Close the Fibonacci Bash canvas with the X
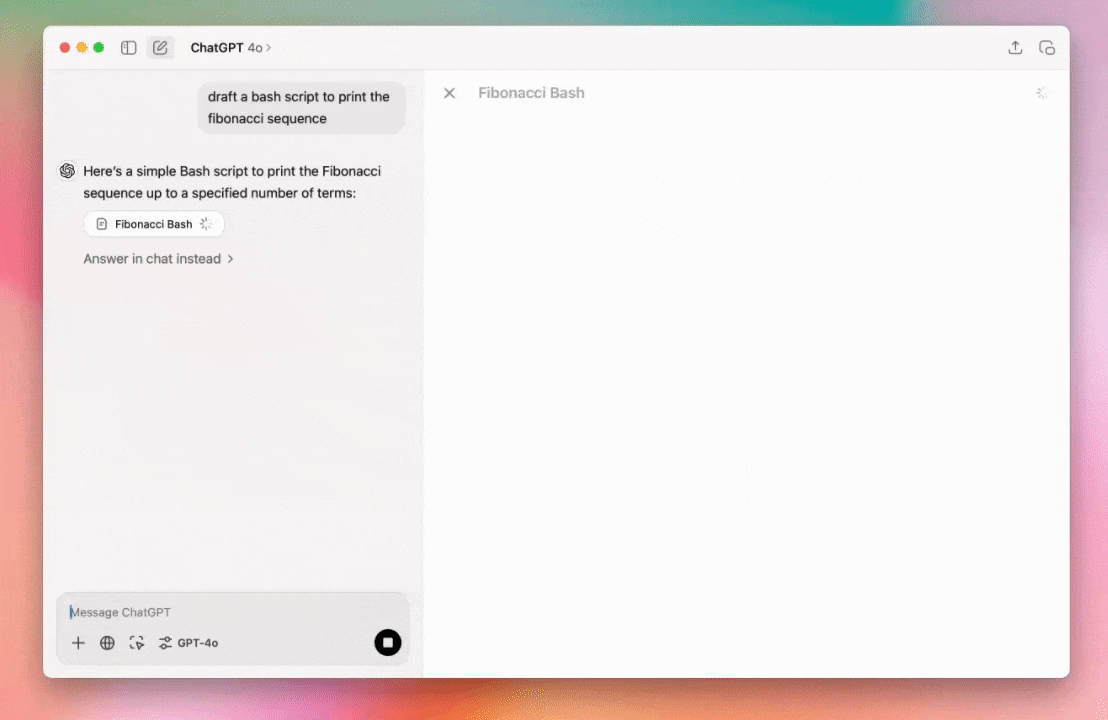This screenshot has height=720, width=1108. (x=449, y=92)
